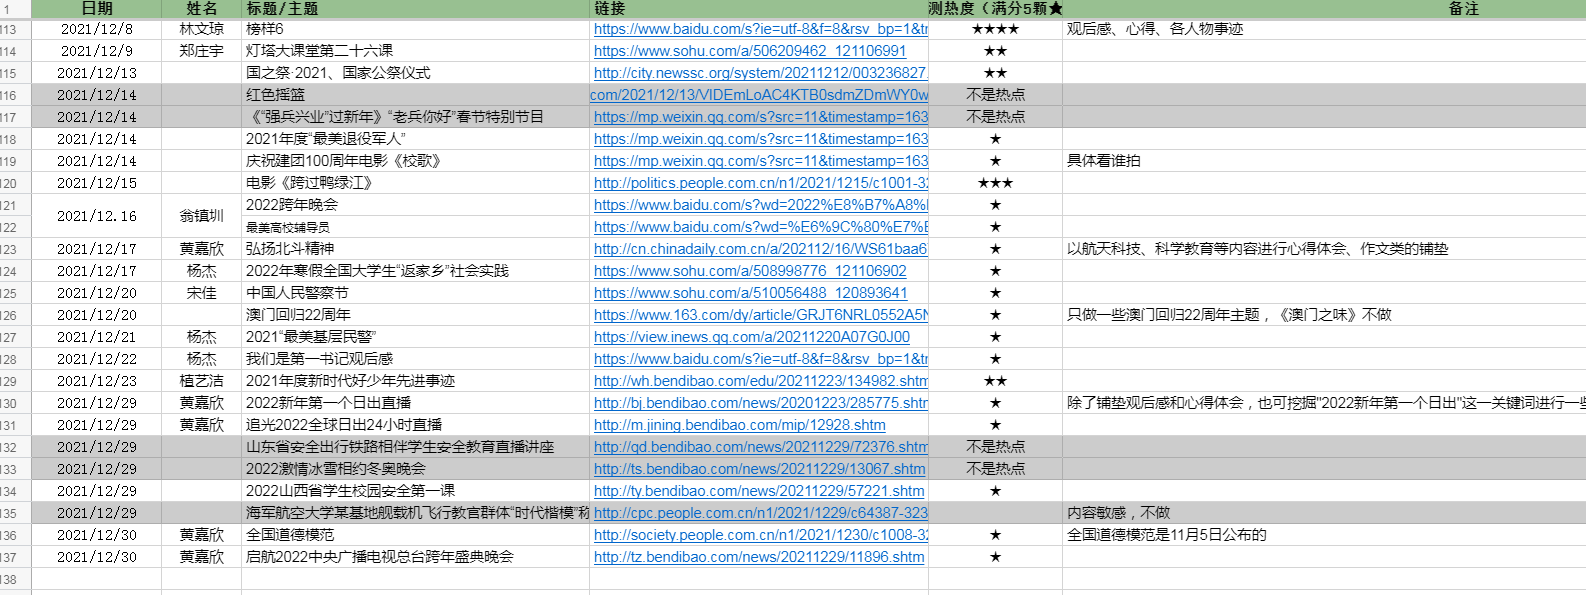Open the 163.com link for 澳门回归22周年

click(x=760, y=315)
